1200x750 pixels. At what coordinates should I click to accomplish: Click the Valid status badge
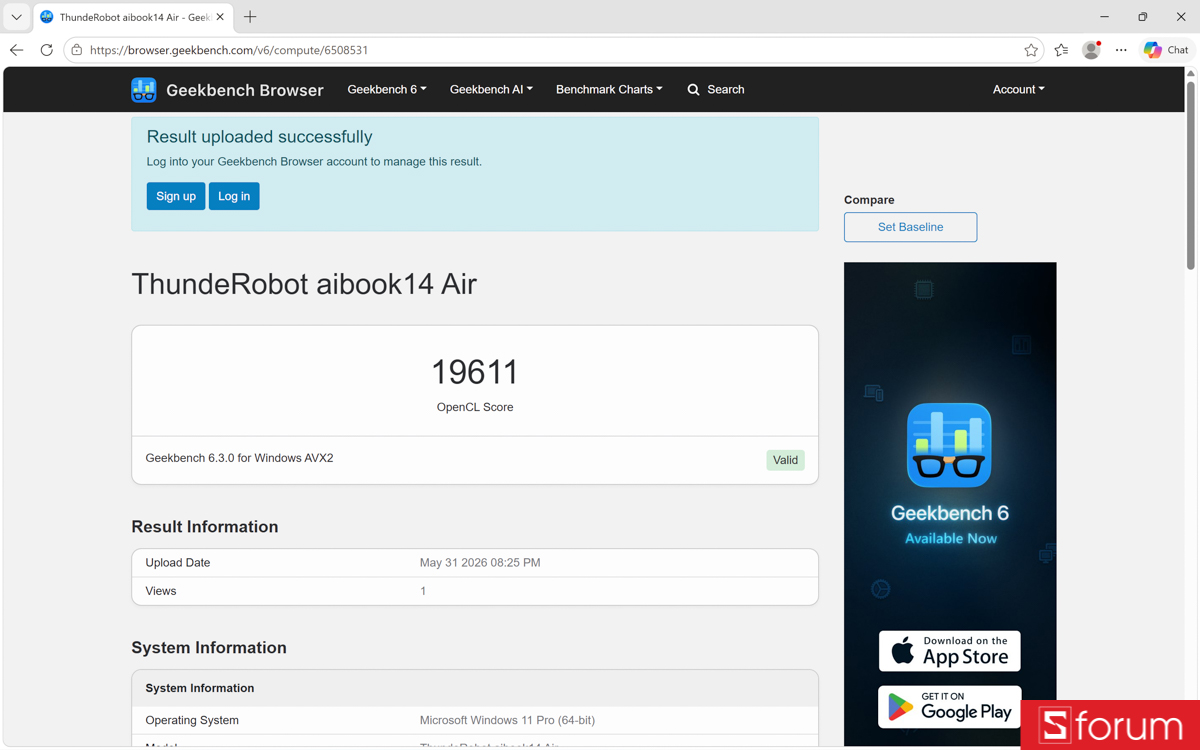785,460
